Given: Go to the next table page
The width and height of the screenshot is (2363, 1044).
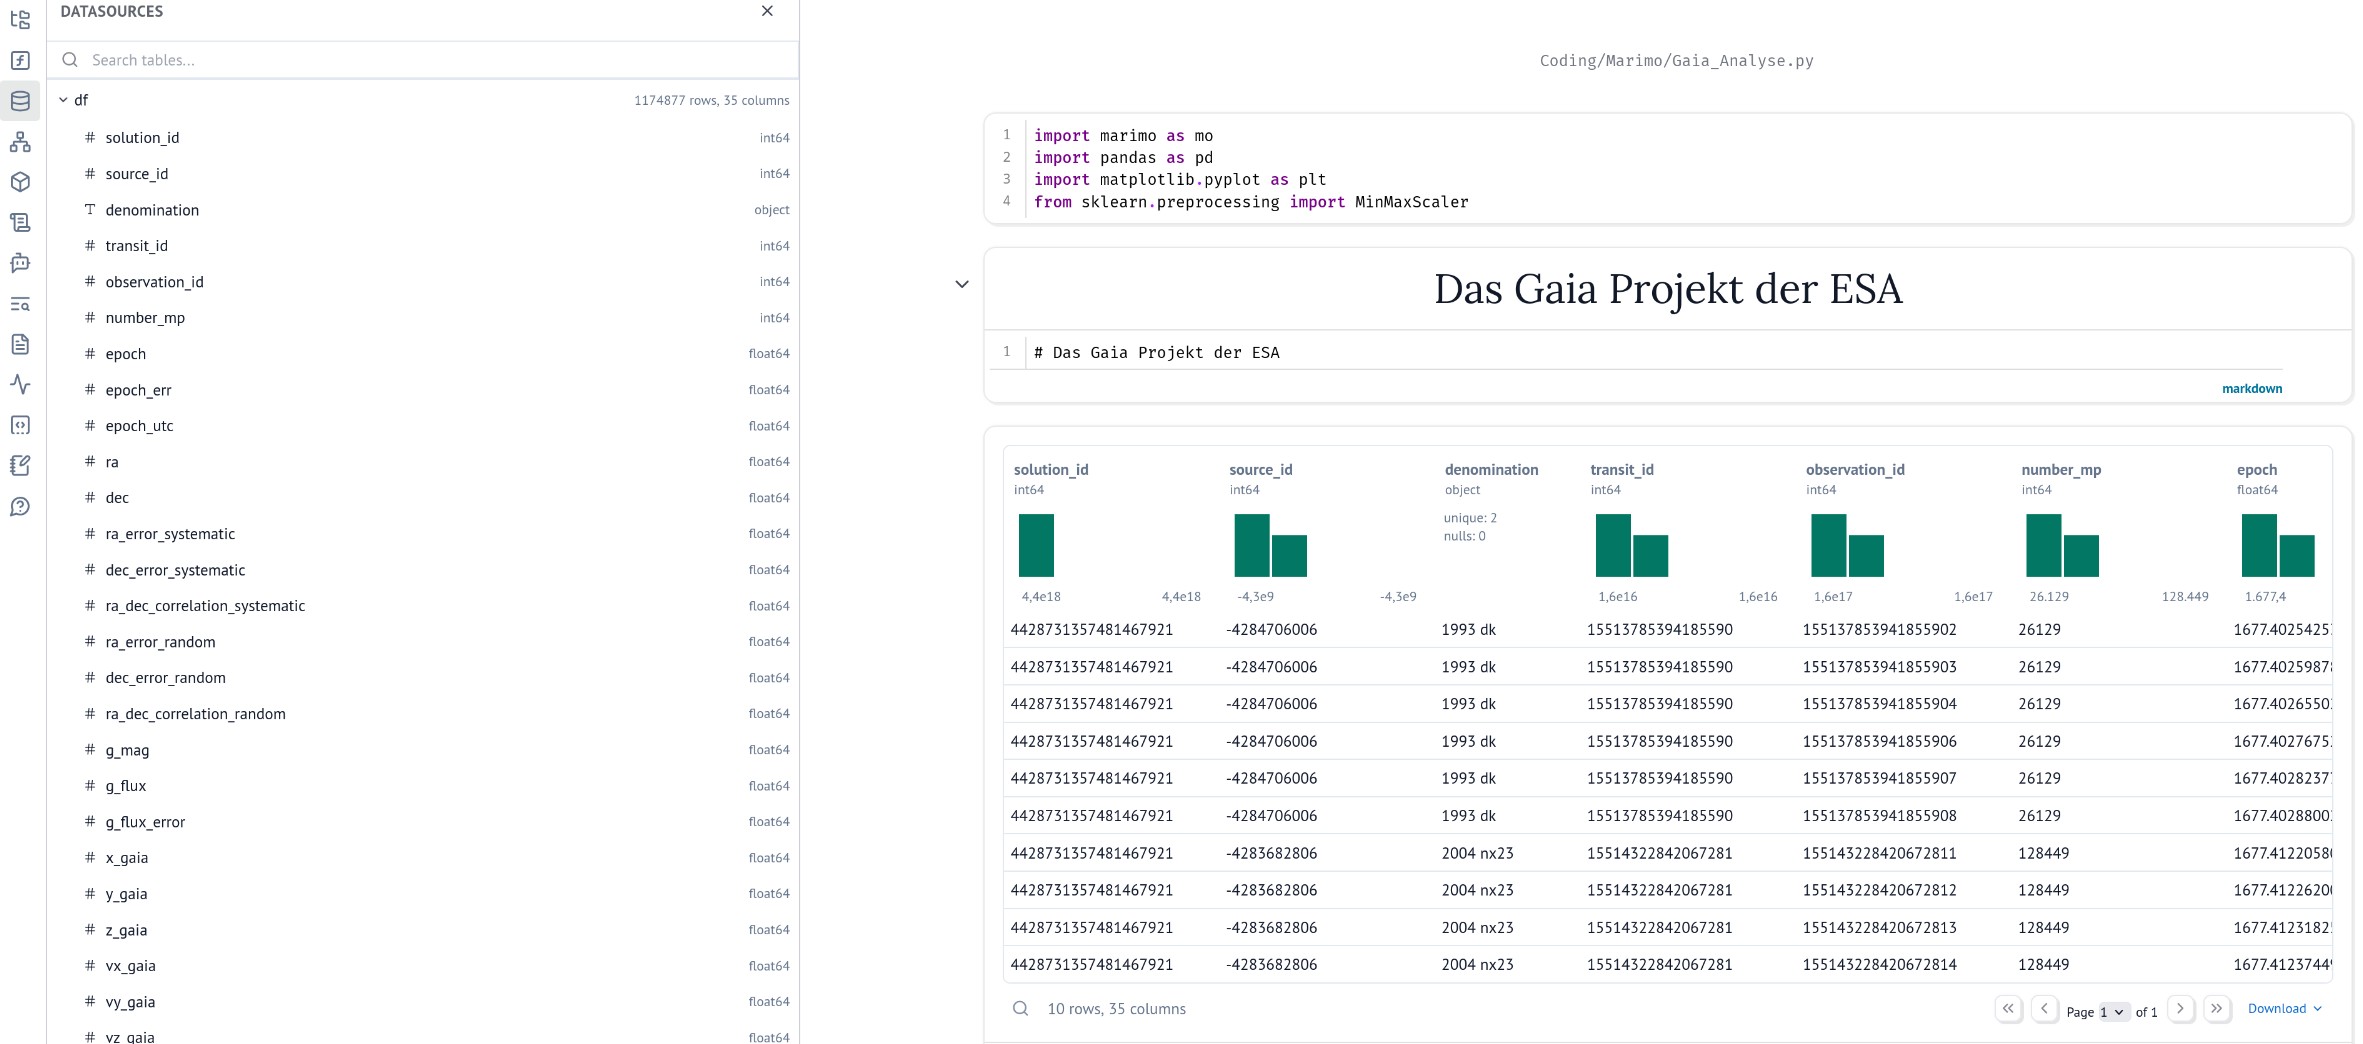Looking at the screenshot, I should pos(2180,1009).
